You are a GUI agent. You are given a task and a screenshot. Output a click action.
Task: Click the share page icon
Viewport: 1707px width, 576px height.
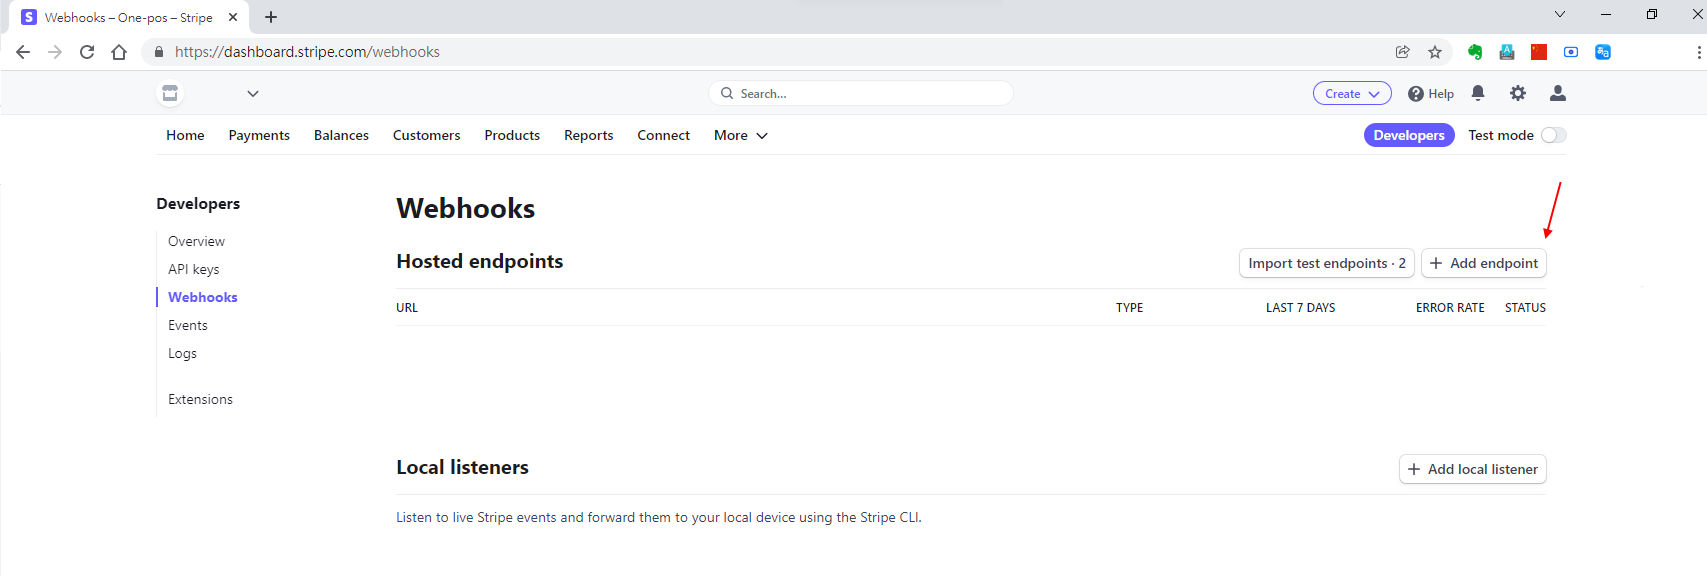point(1403,52)
